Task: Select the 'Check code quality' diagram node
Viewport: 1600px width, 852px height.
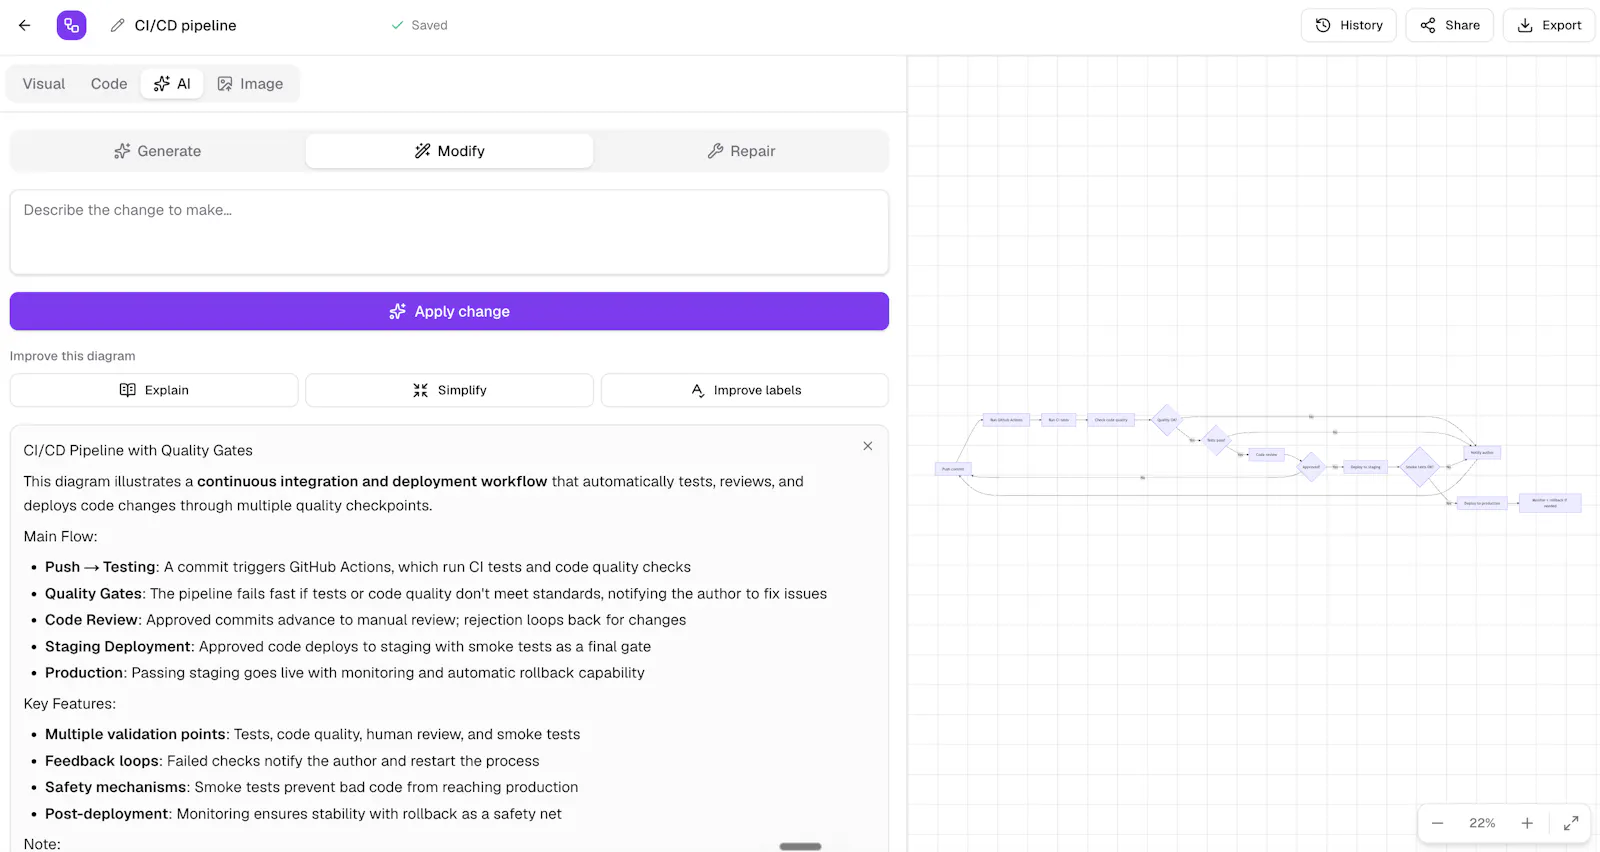Action: click(1111, 420)
